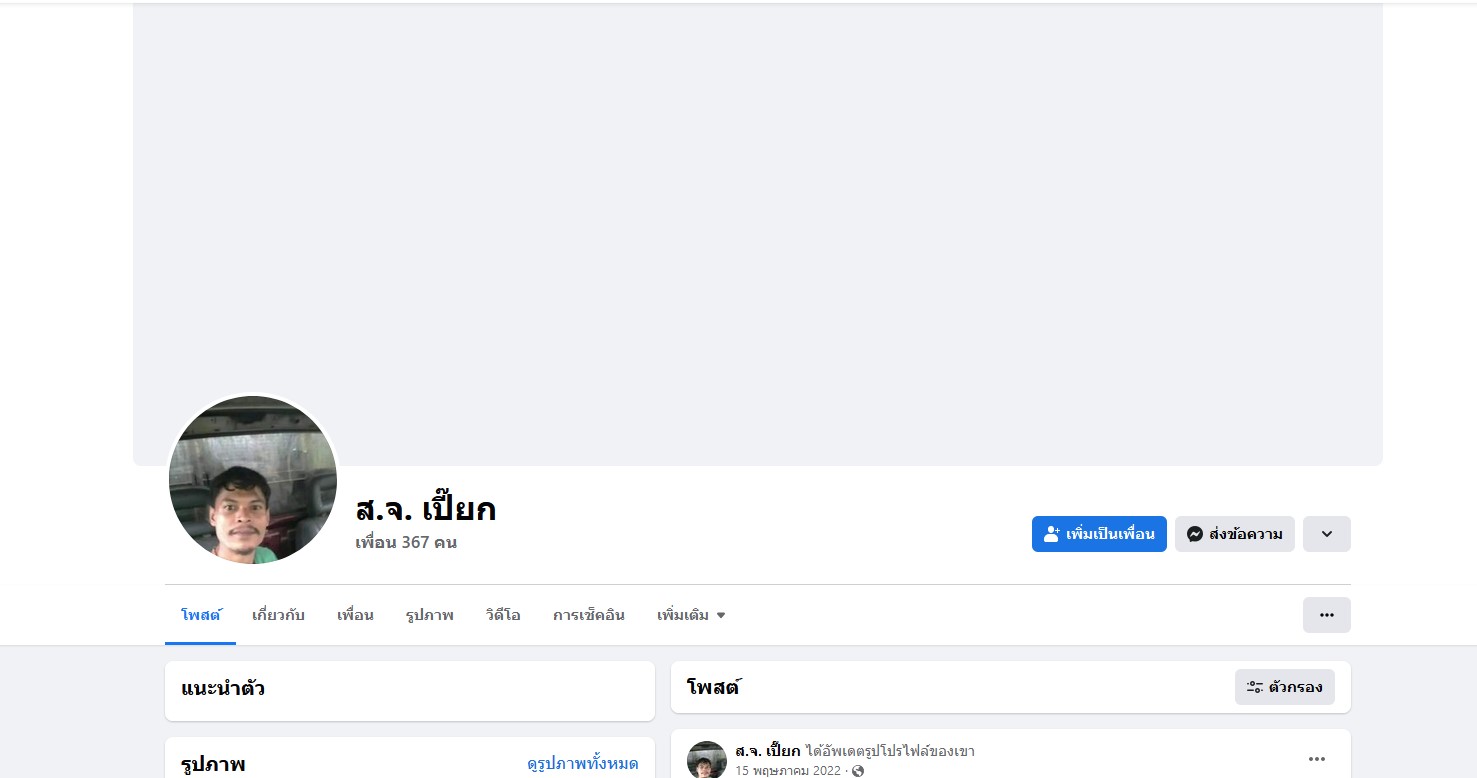Open the เพื่อน tab

(355, 615)
